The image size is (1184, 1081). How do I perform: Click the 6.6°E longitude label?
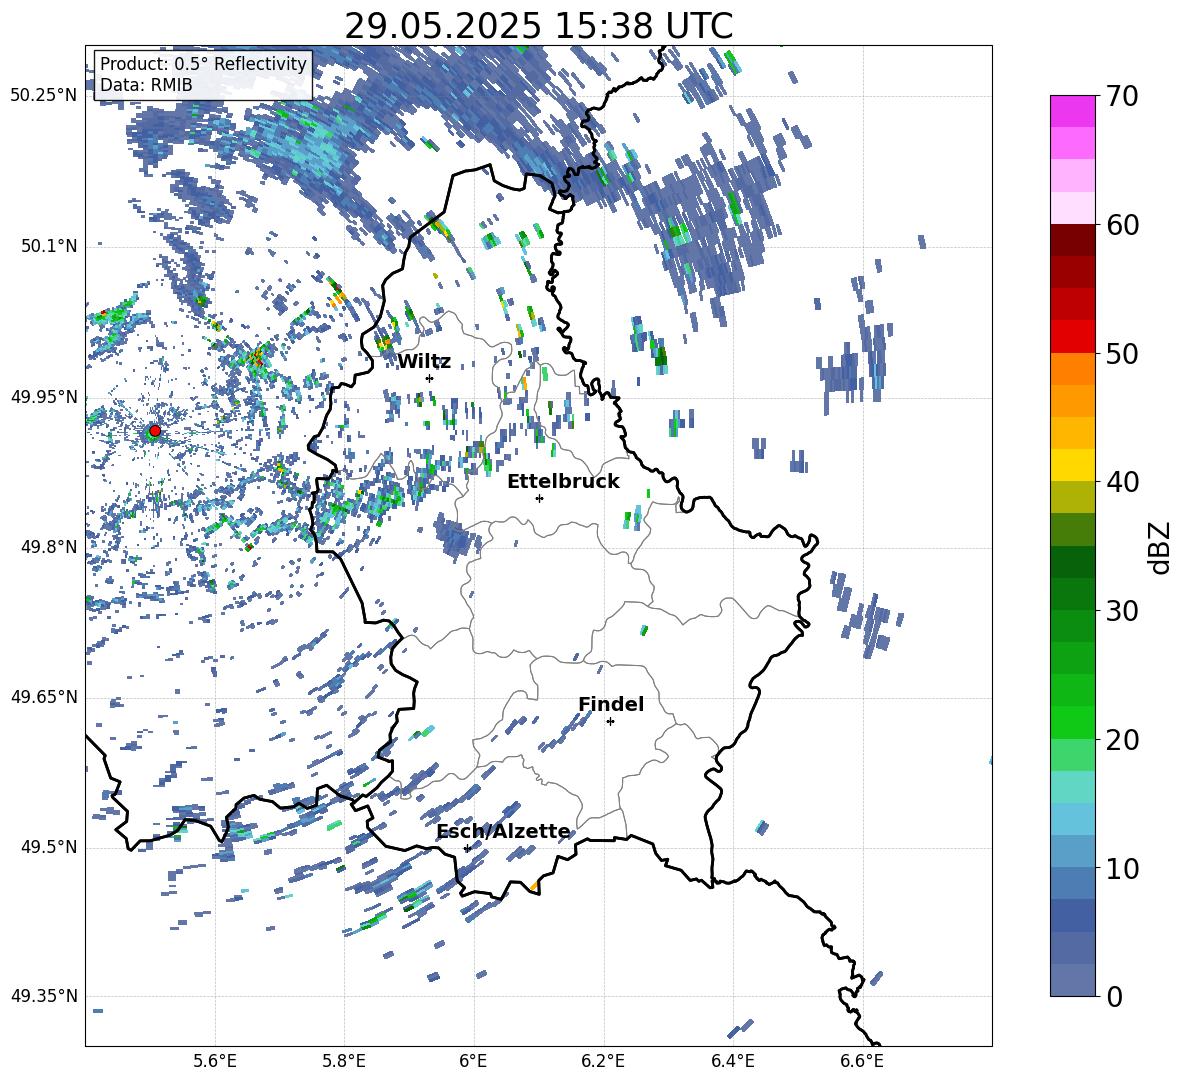862,1061
